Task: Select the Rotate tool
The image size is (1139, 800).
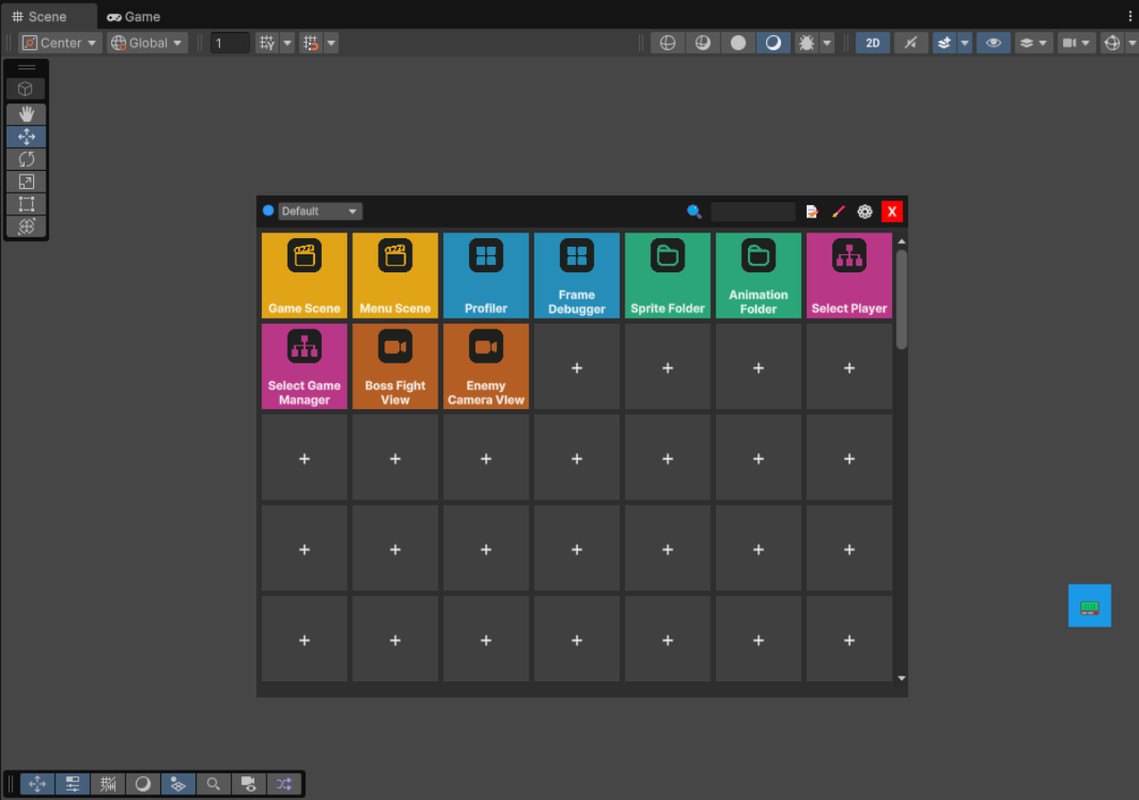Action: 26,159
